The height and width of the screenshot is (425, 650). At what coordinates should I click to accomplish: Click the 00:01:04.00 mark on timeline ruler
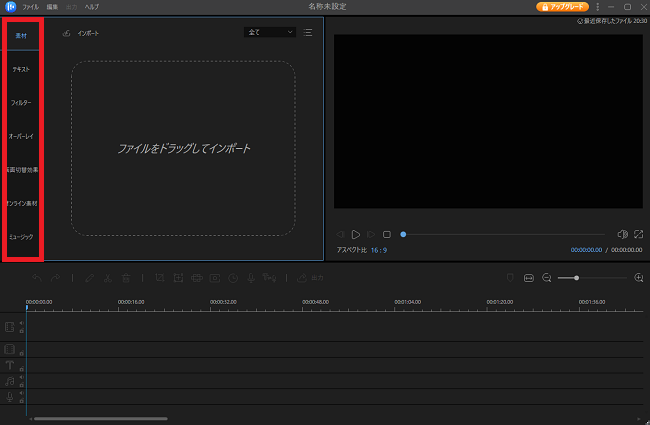click(x=407, y=302)
